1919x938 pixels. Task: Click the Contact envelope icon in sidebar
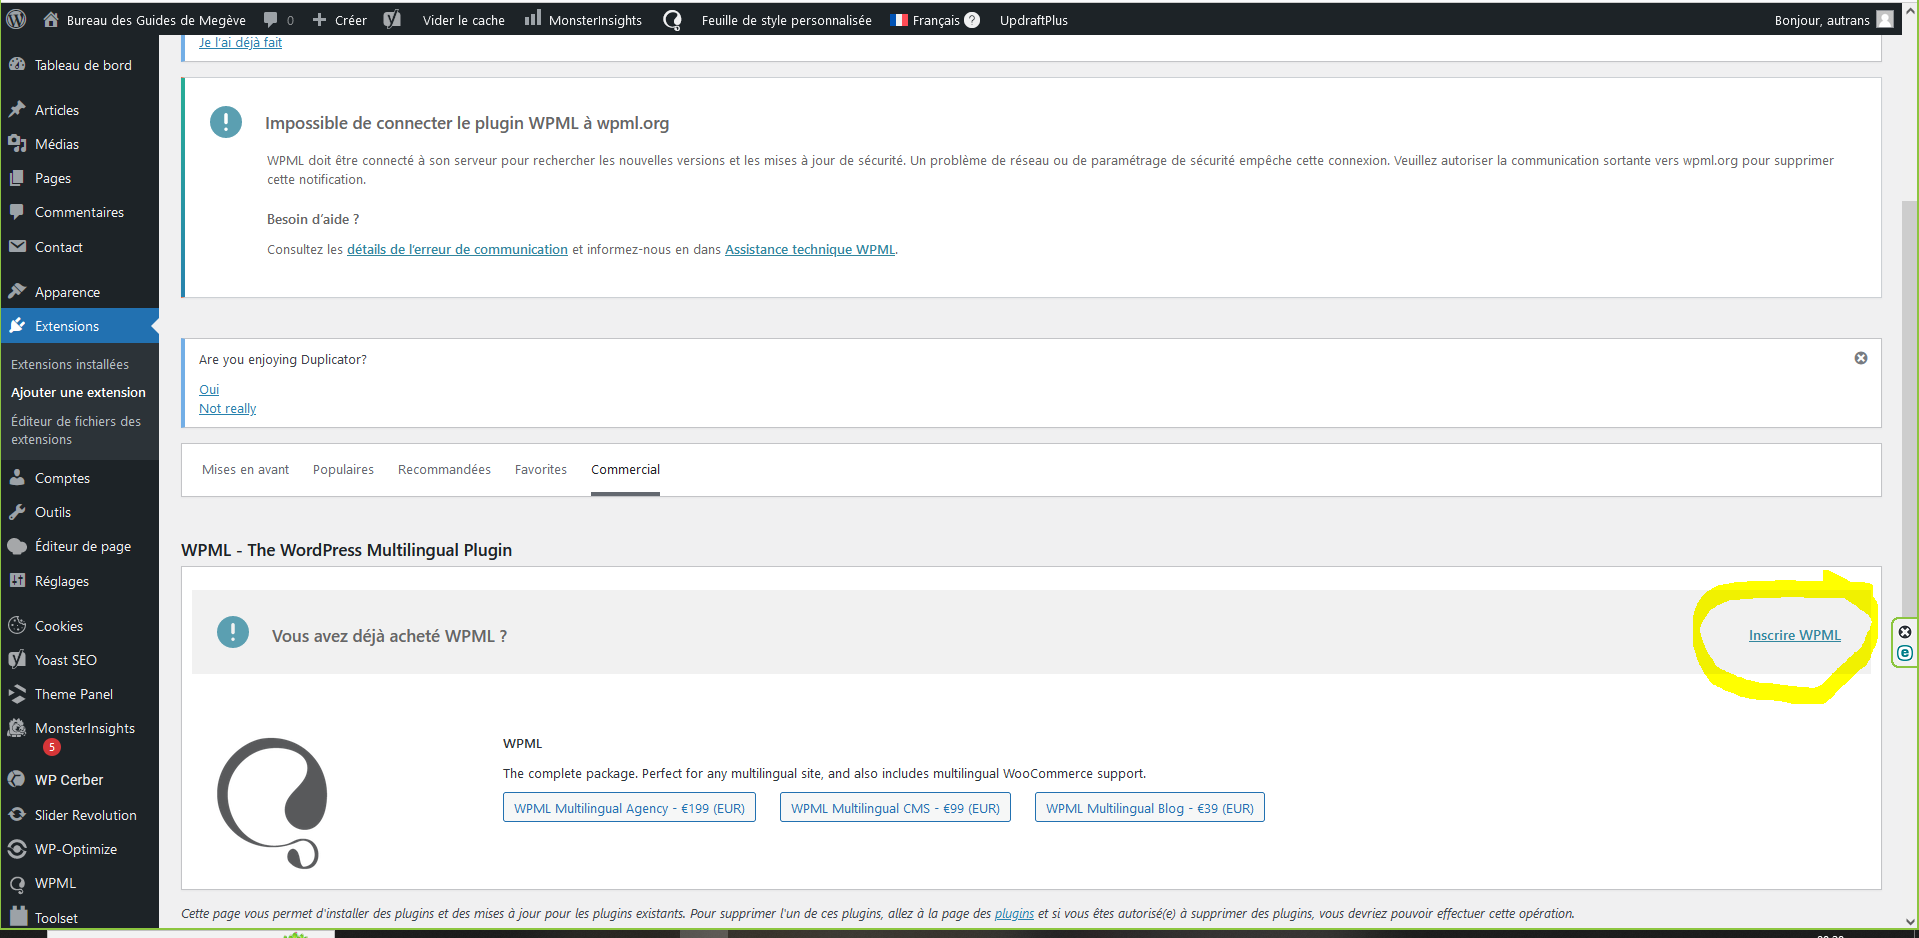[x=17, y=246]
